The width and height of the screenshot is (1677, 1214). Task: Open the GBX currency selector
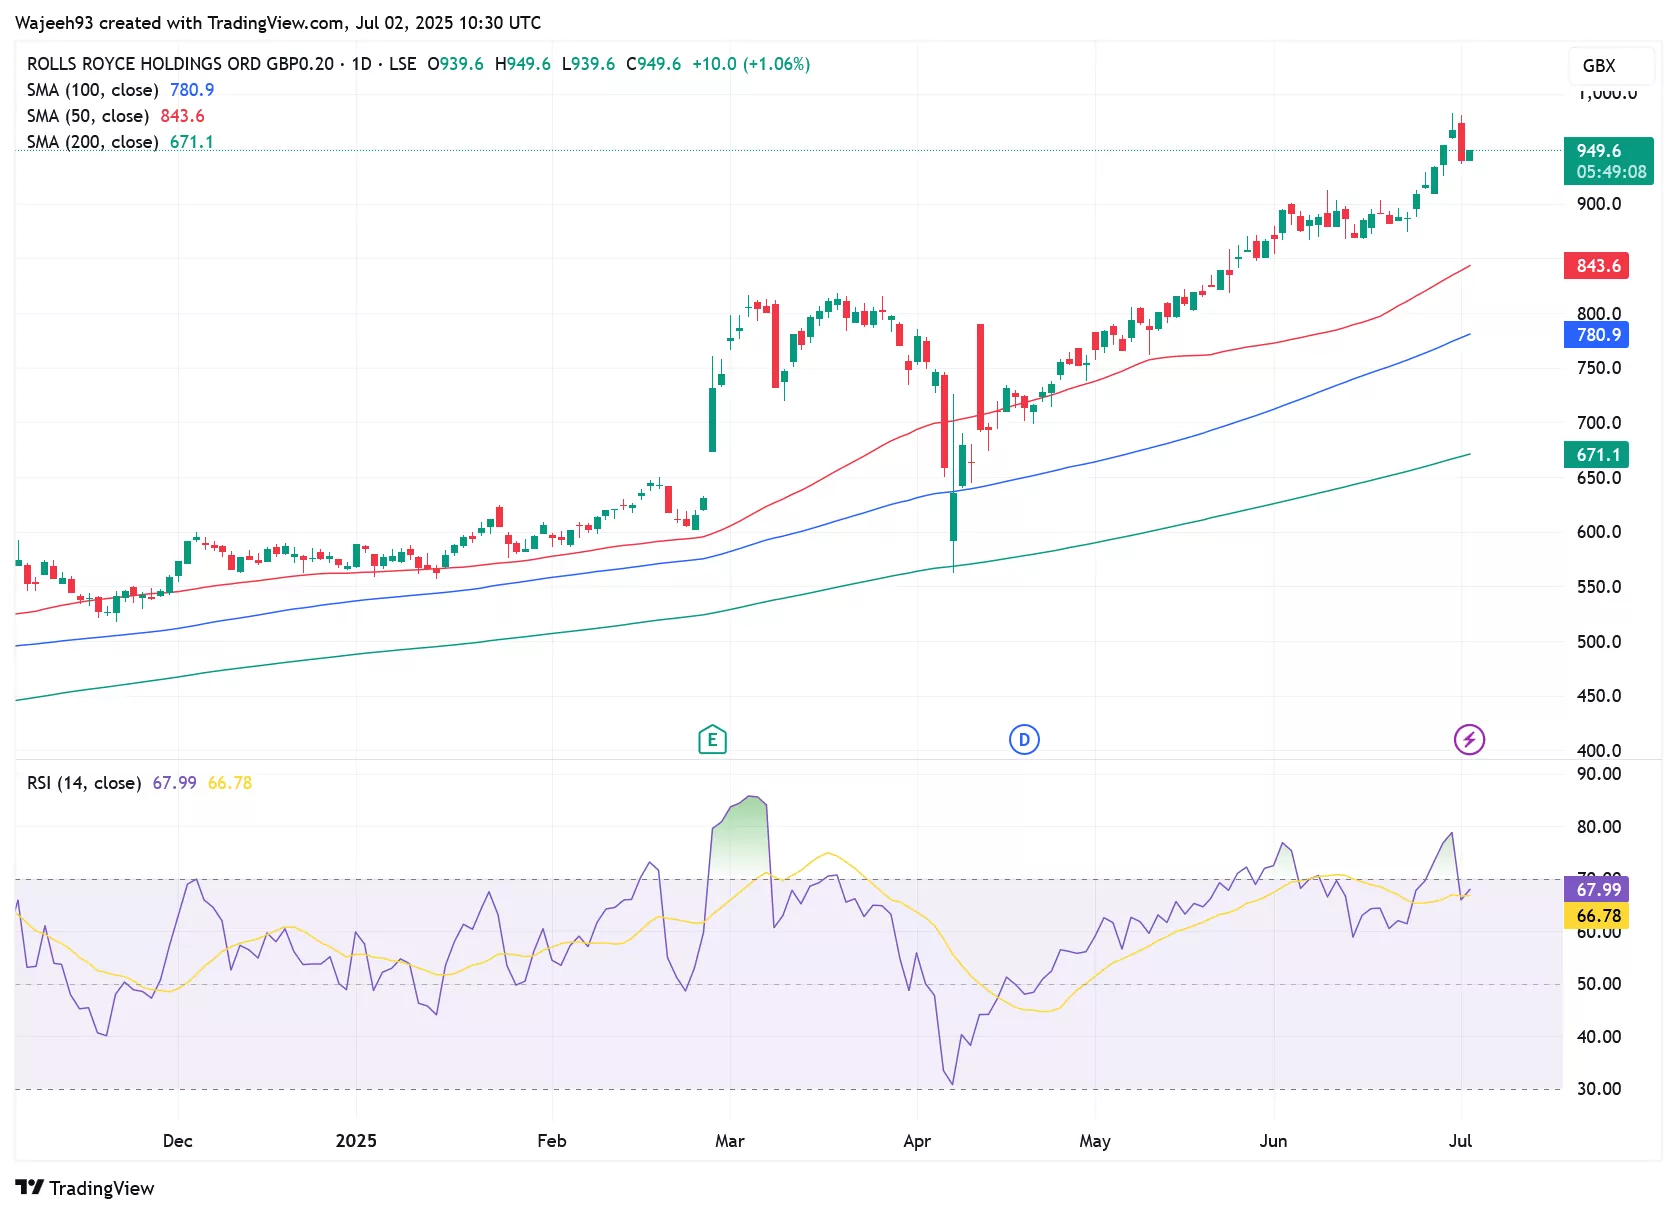click(1598, 66)
